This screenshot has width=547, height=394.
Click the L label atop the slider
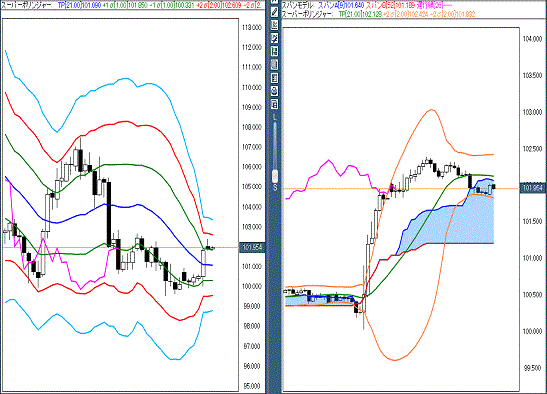coord(275,118)
